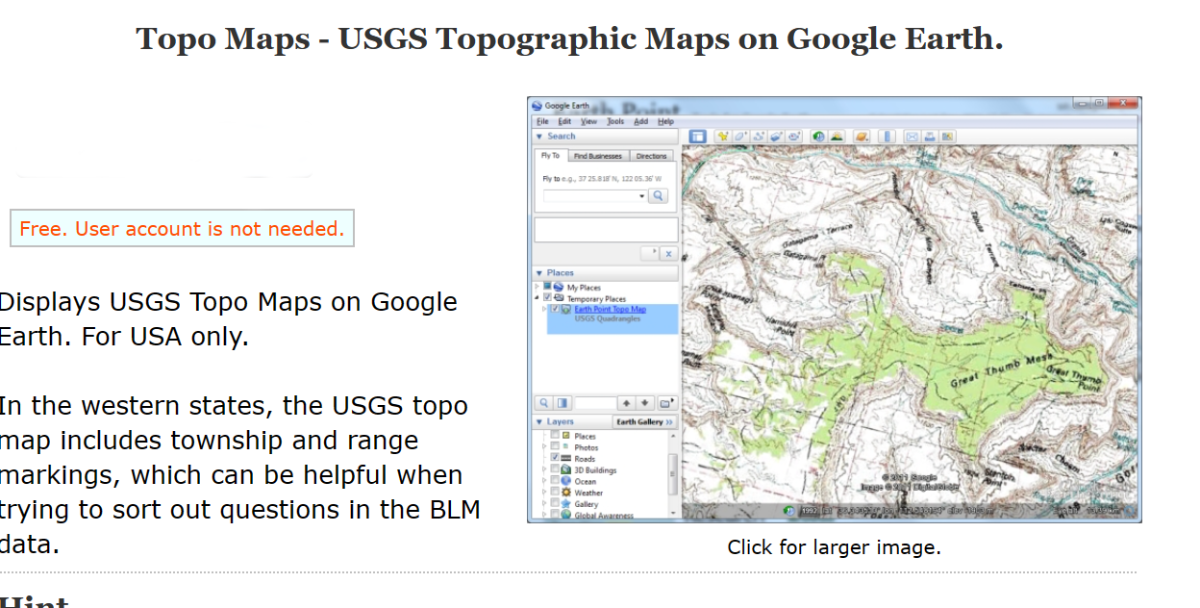Screen dimensions: 1200x608
Task: Click the 'Click for larger image.' caption
Action: 834,547
